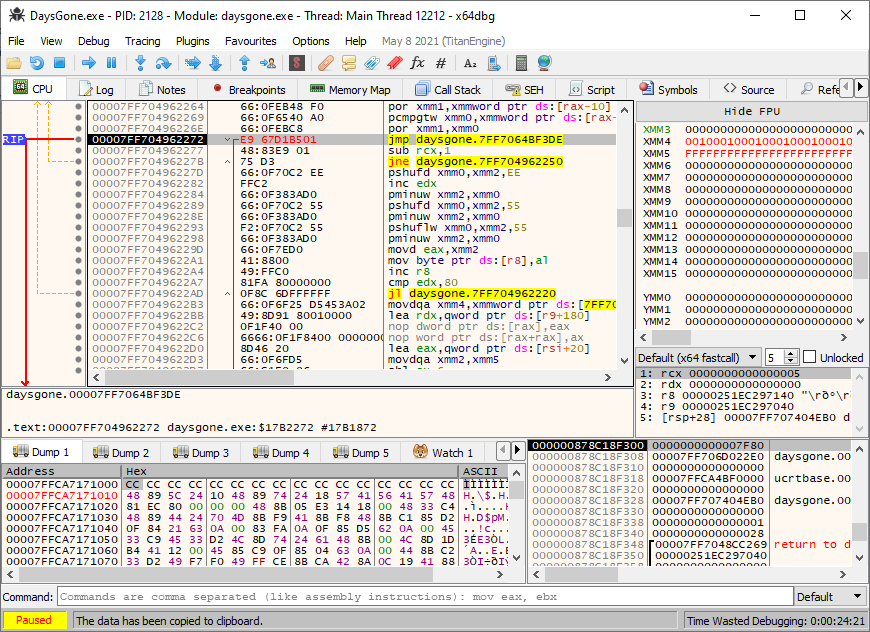The height and width of the screenshot is (632, 870).
Task: Enable the Unlocked checkbox
Action: 808,357
